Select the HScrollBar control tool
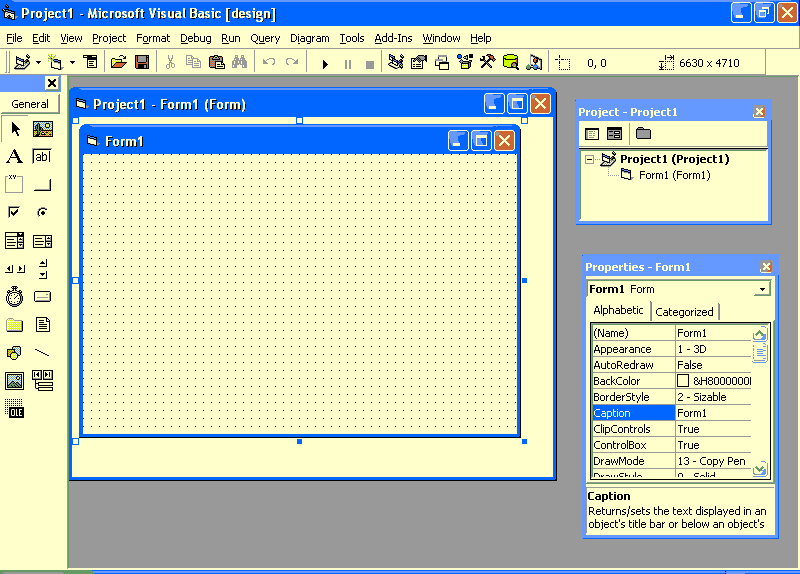The width and height of the screenshot is (800, 574). [15, 268]
